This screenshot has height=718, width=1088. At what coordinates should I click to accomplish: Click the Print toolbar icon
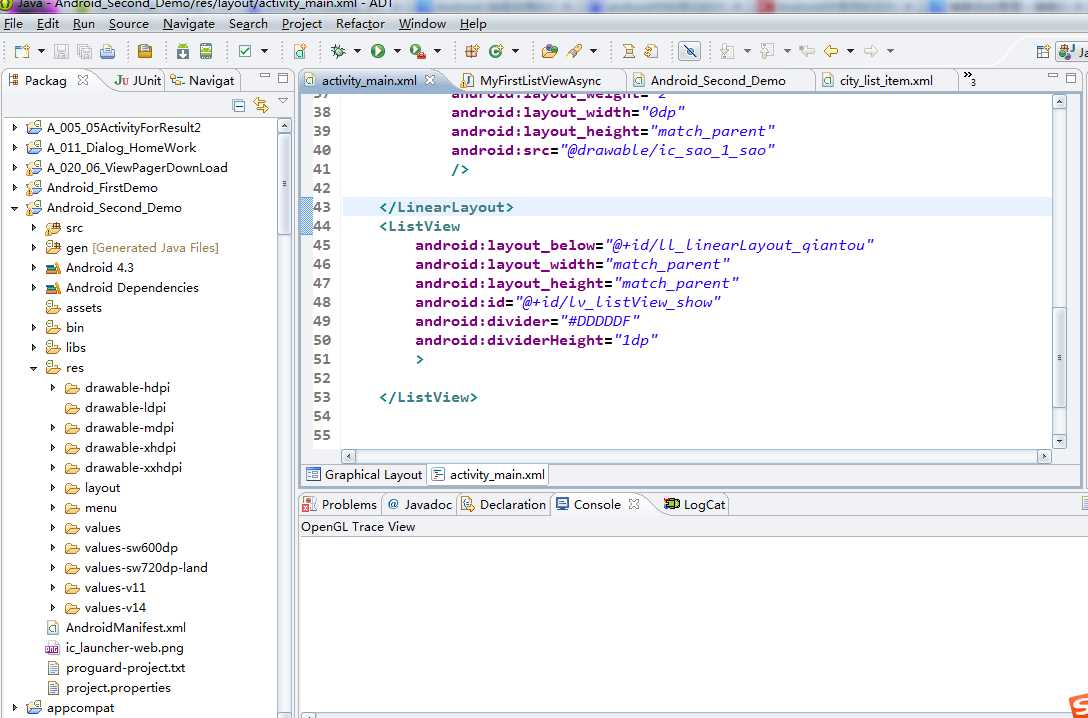(108, 51)
